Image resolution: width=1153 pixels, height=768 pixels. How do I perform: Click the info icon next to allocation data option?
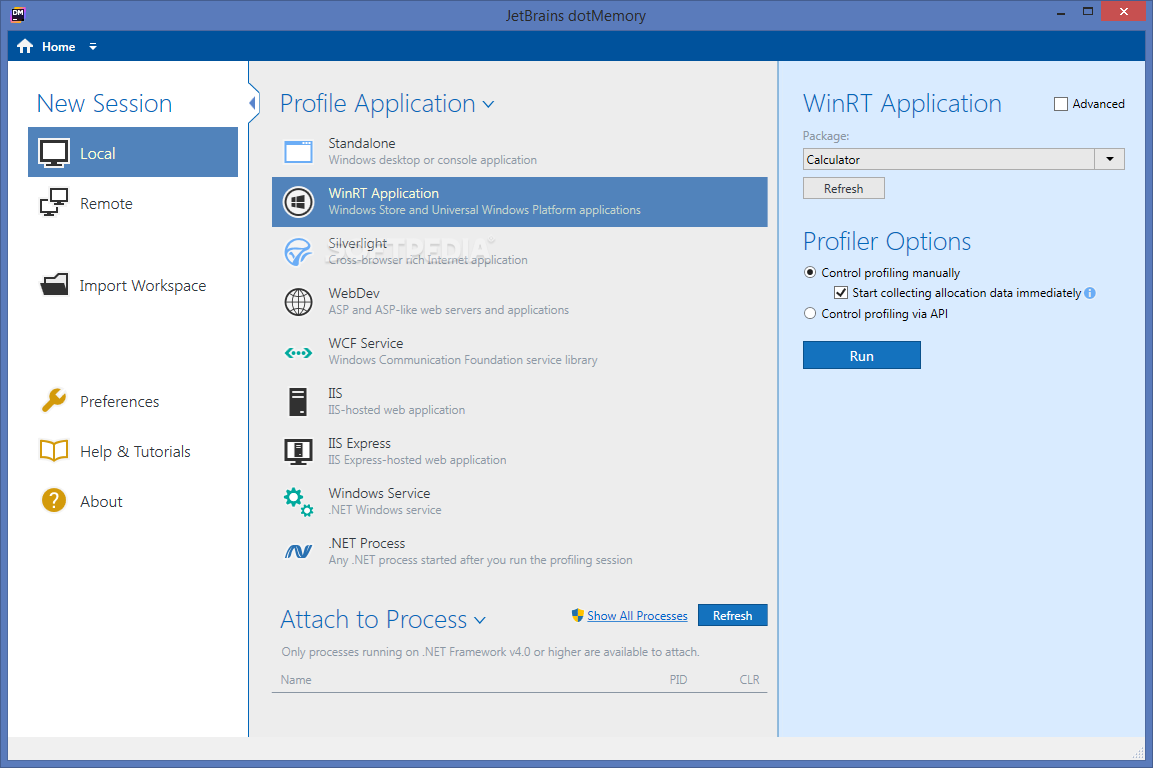click(1090, 293)
